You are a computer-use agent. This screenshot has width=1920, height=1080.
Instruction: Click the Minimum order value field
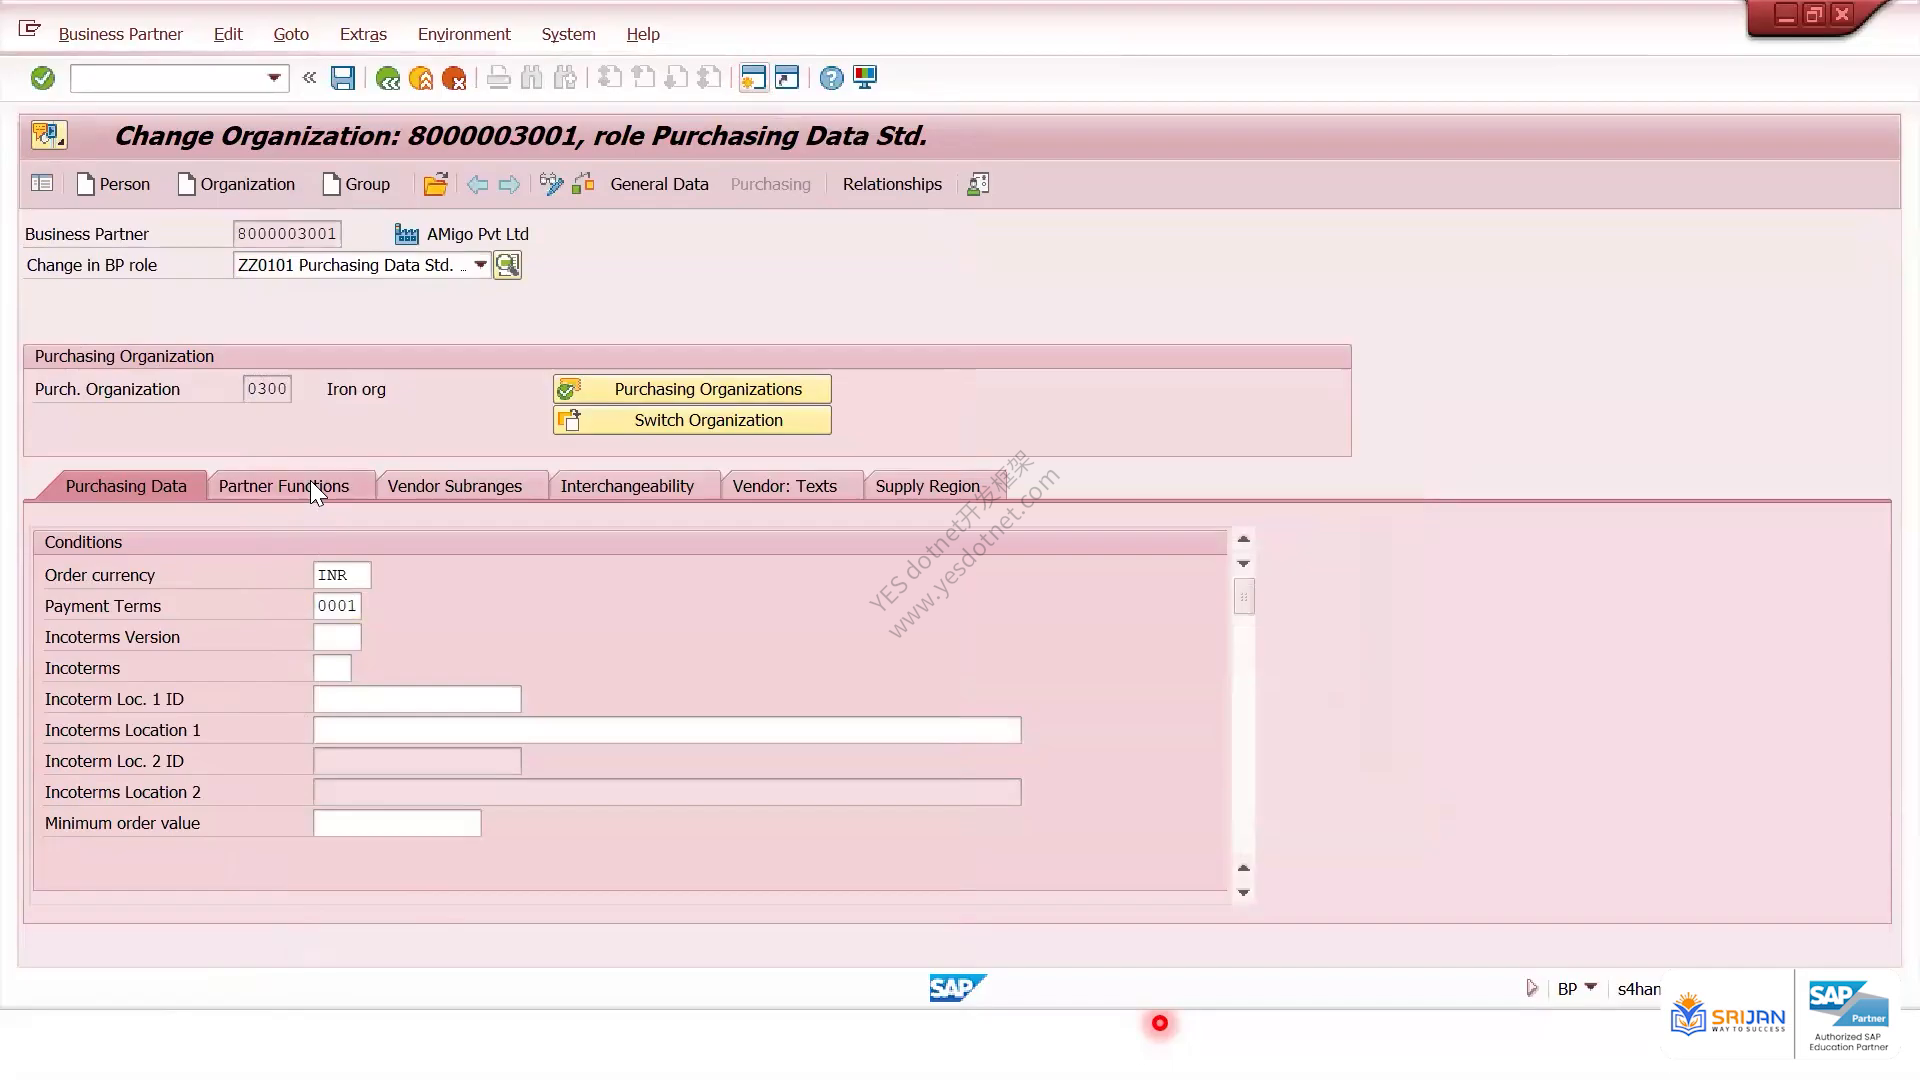click(x=397, y=823)
